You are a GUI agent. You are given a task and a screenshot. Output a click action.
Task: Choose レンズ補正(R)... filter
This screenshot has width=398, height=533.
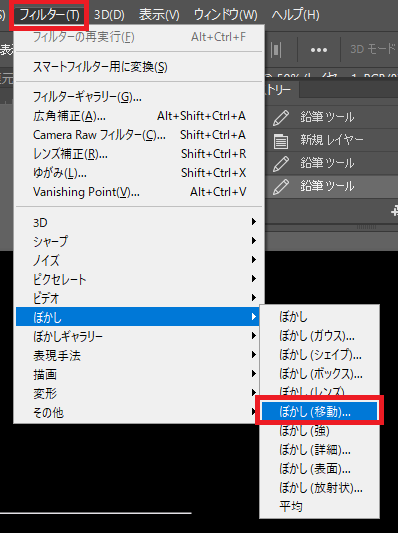(139, 154)
